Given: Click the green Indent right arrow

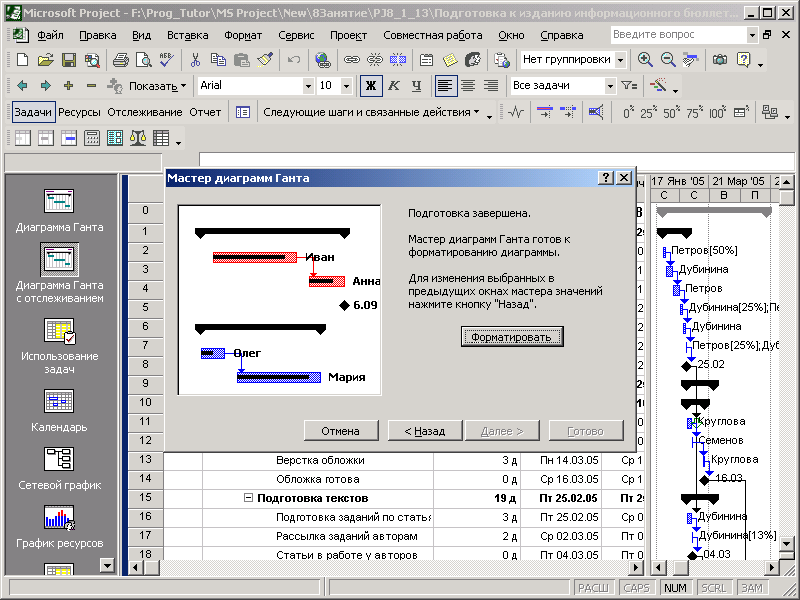Looking at the screenshot, I should tap(45, 86).
